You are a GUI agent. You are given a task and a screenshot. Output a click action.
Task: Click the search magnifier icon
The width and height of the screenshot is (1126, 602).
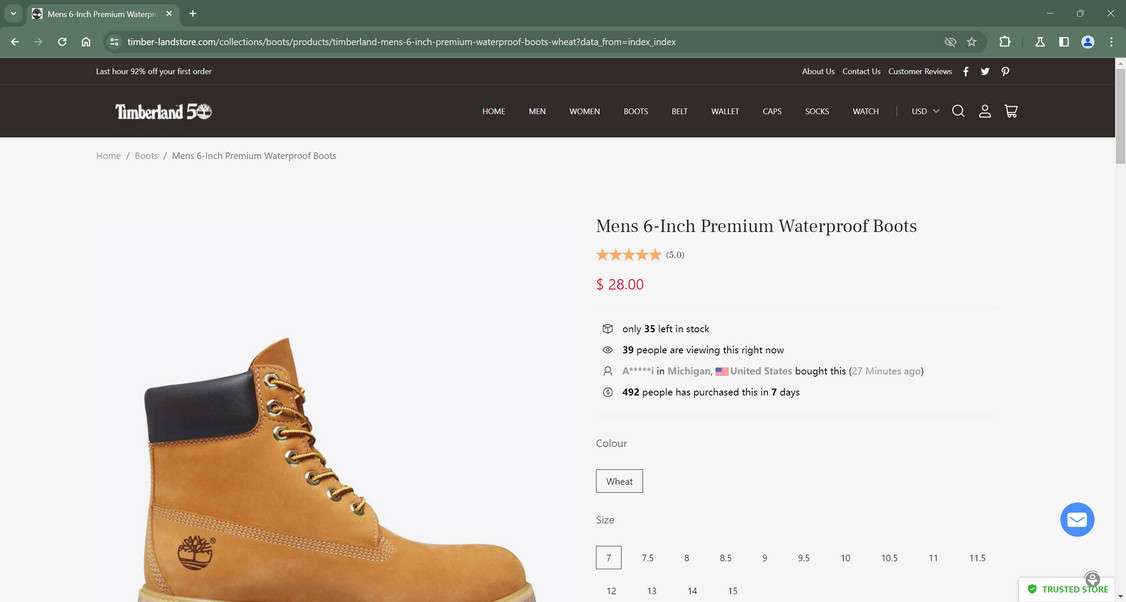tap(958, 111)
